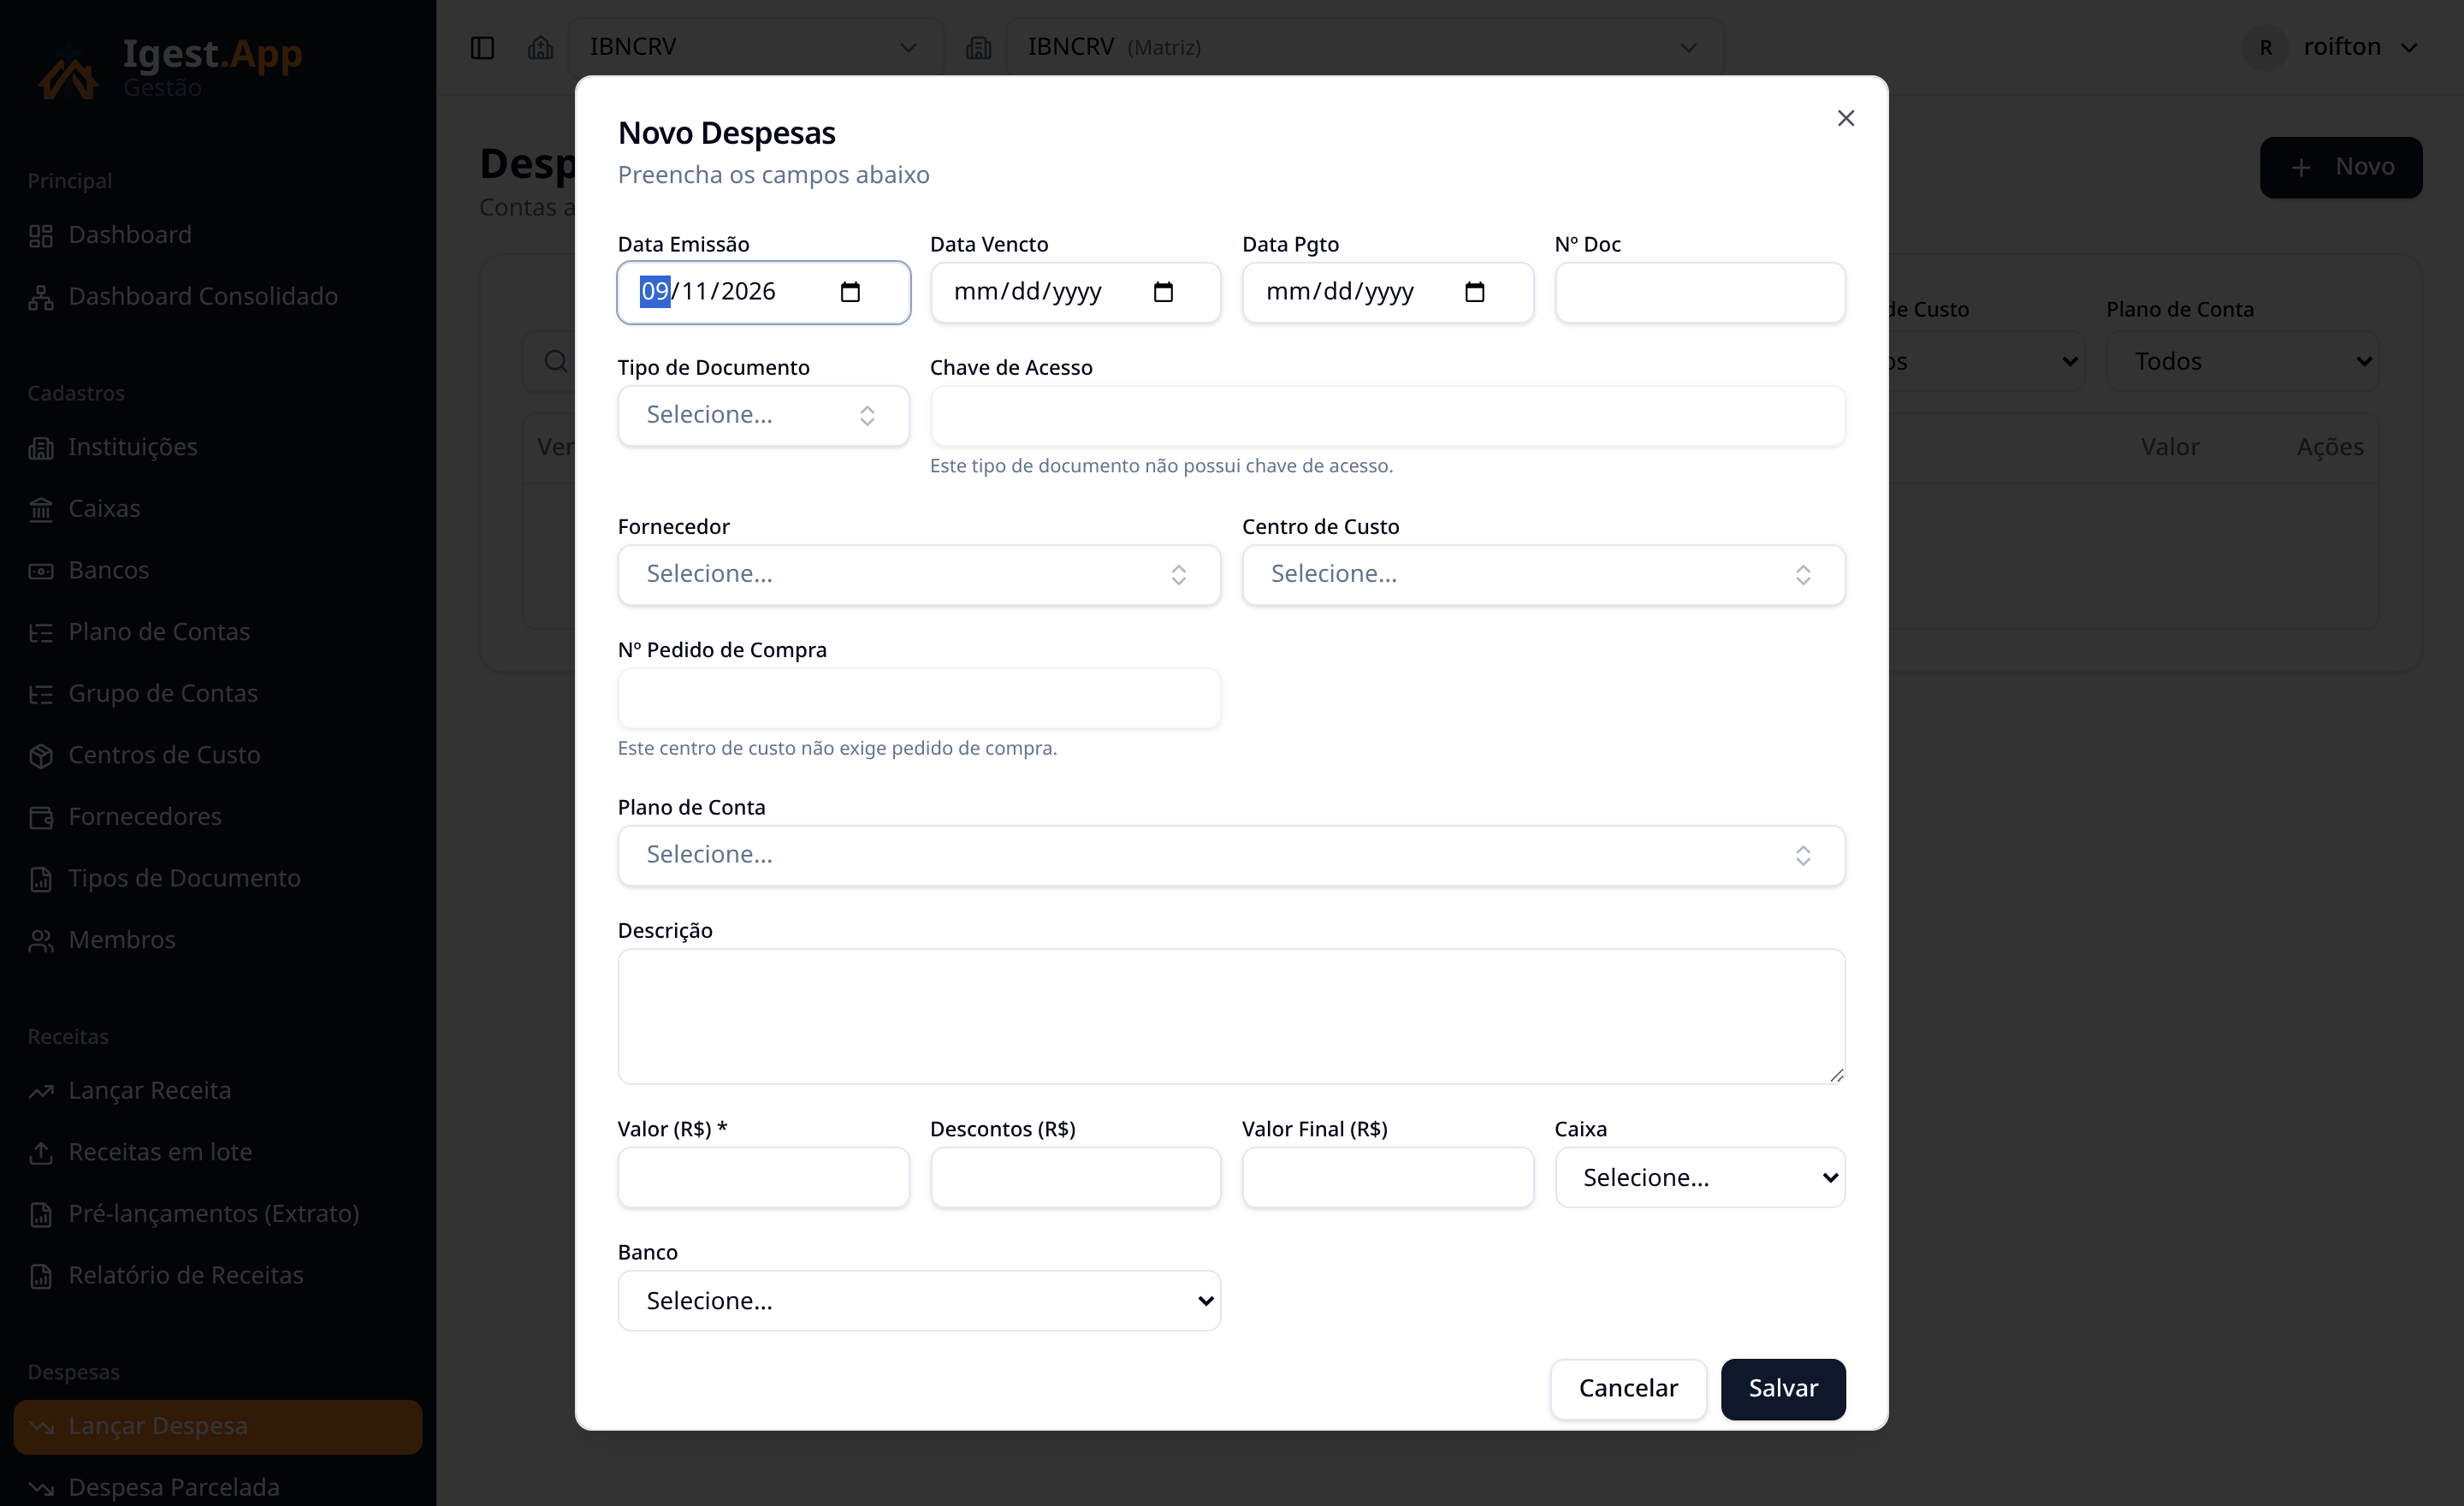Image resolution: width=2464 pixels, height=1506 pixels.
Task: Click the Nº Pedido de Compra field
Action: tap(919, 698)
